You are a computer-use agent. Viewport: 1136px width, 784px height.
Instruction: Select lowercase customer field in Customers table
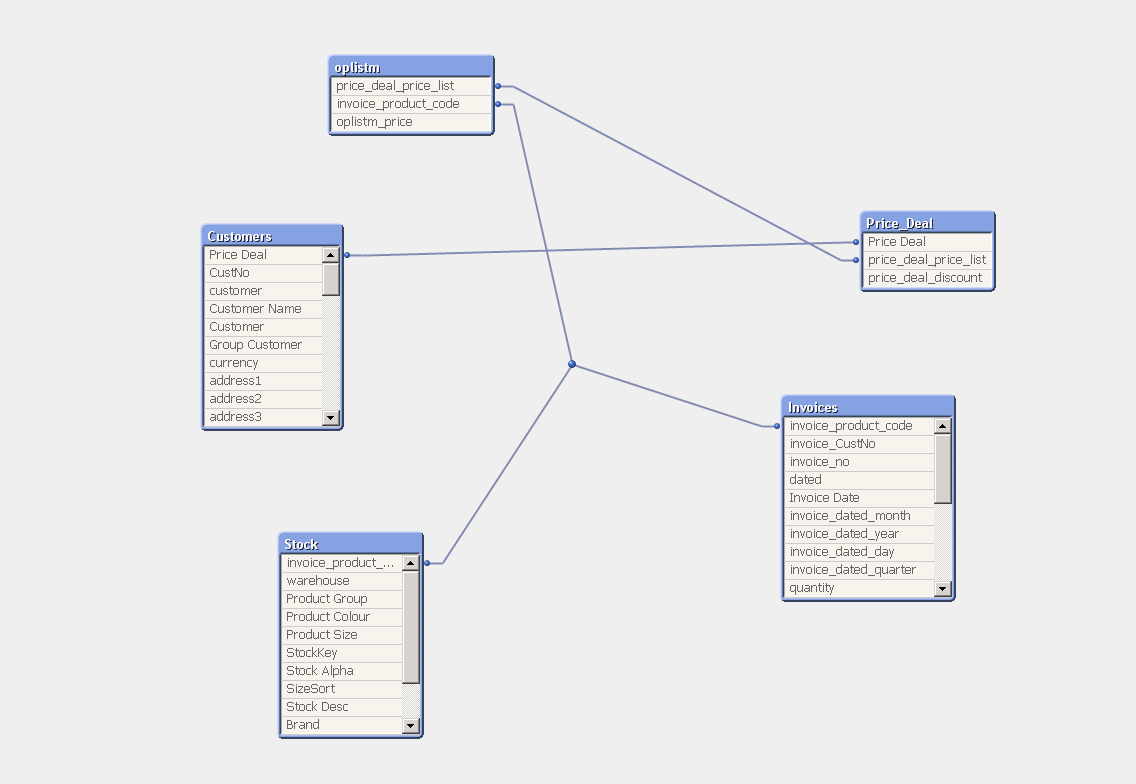[x=263, y=291]
